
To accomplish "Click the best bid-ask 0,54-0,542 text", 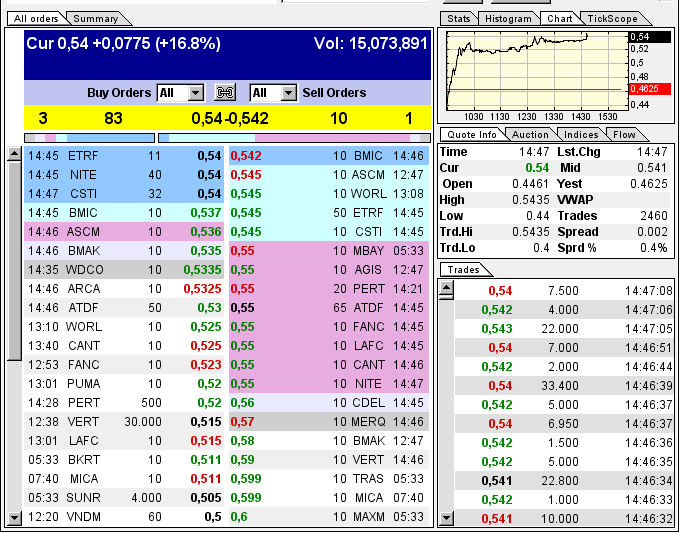I will click(230, 118).
